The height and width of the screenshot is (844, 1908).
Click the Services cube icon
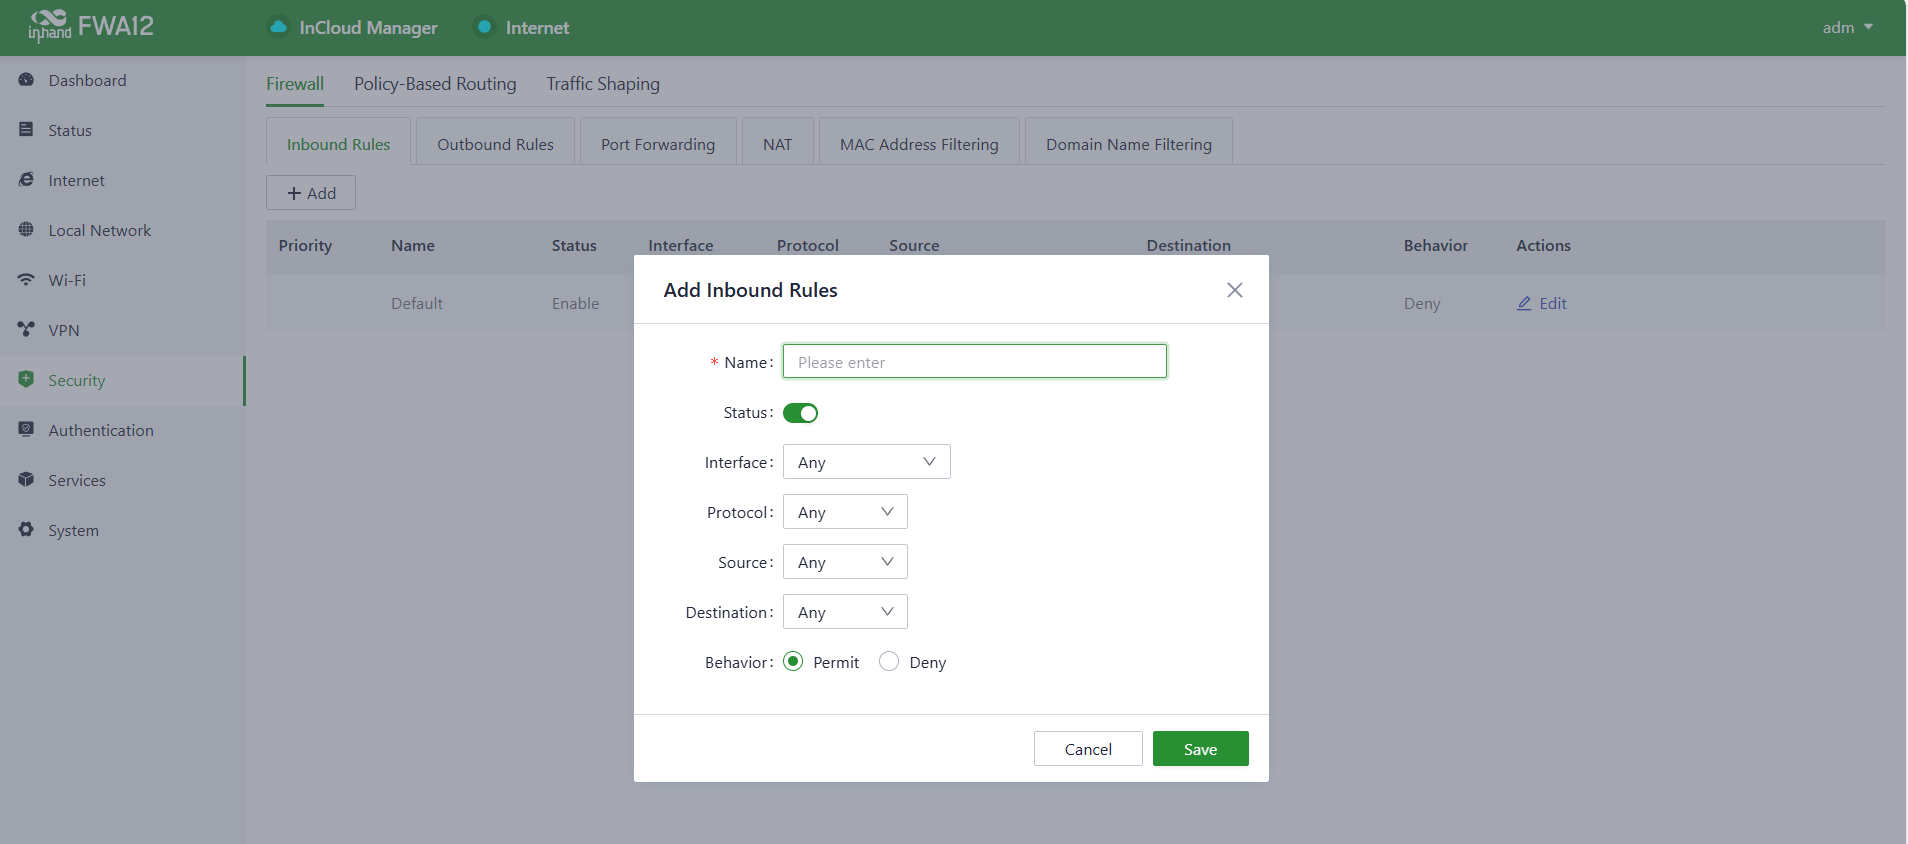coord(26,480)
